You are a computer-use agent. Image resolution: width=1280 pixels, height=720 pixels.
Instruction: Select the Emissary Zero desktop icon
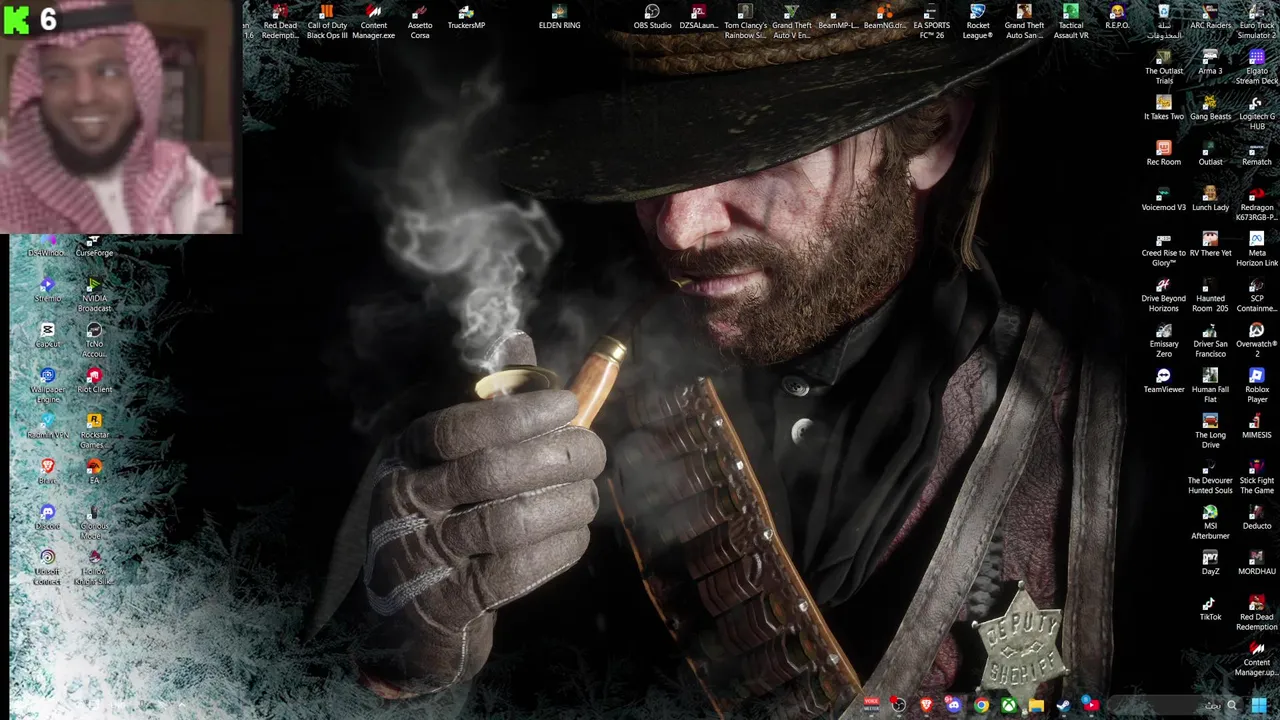tap(1164, 340)
